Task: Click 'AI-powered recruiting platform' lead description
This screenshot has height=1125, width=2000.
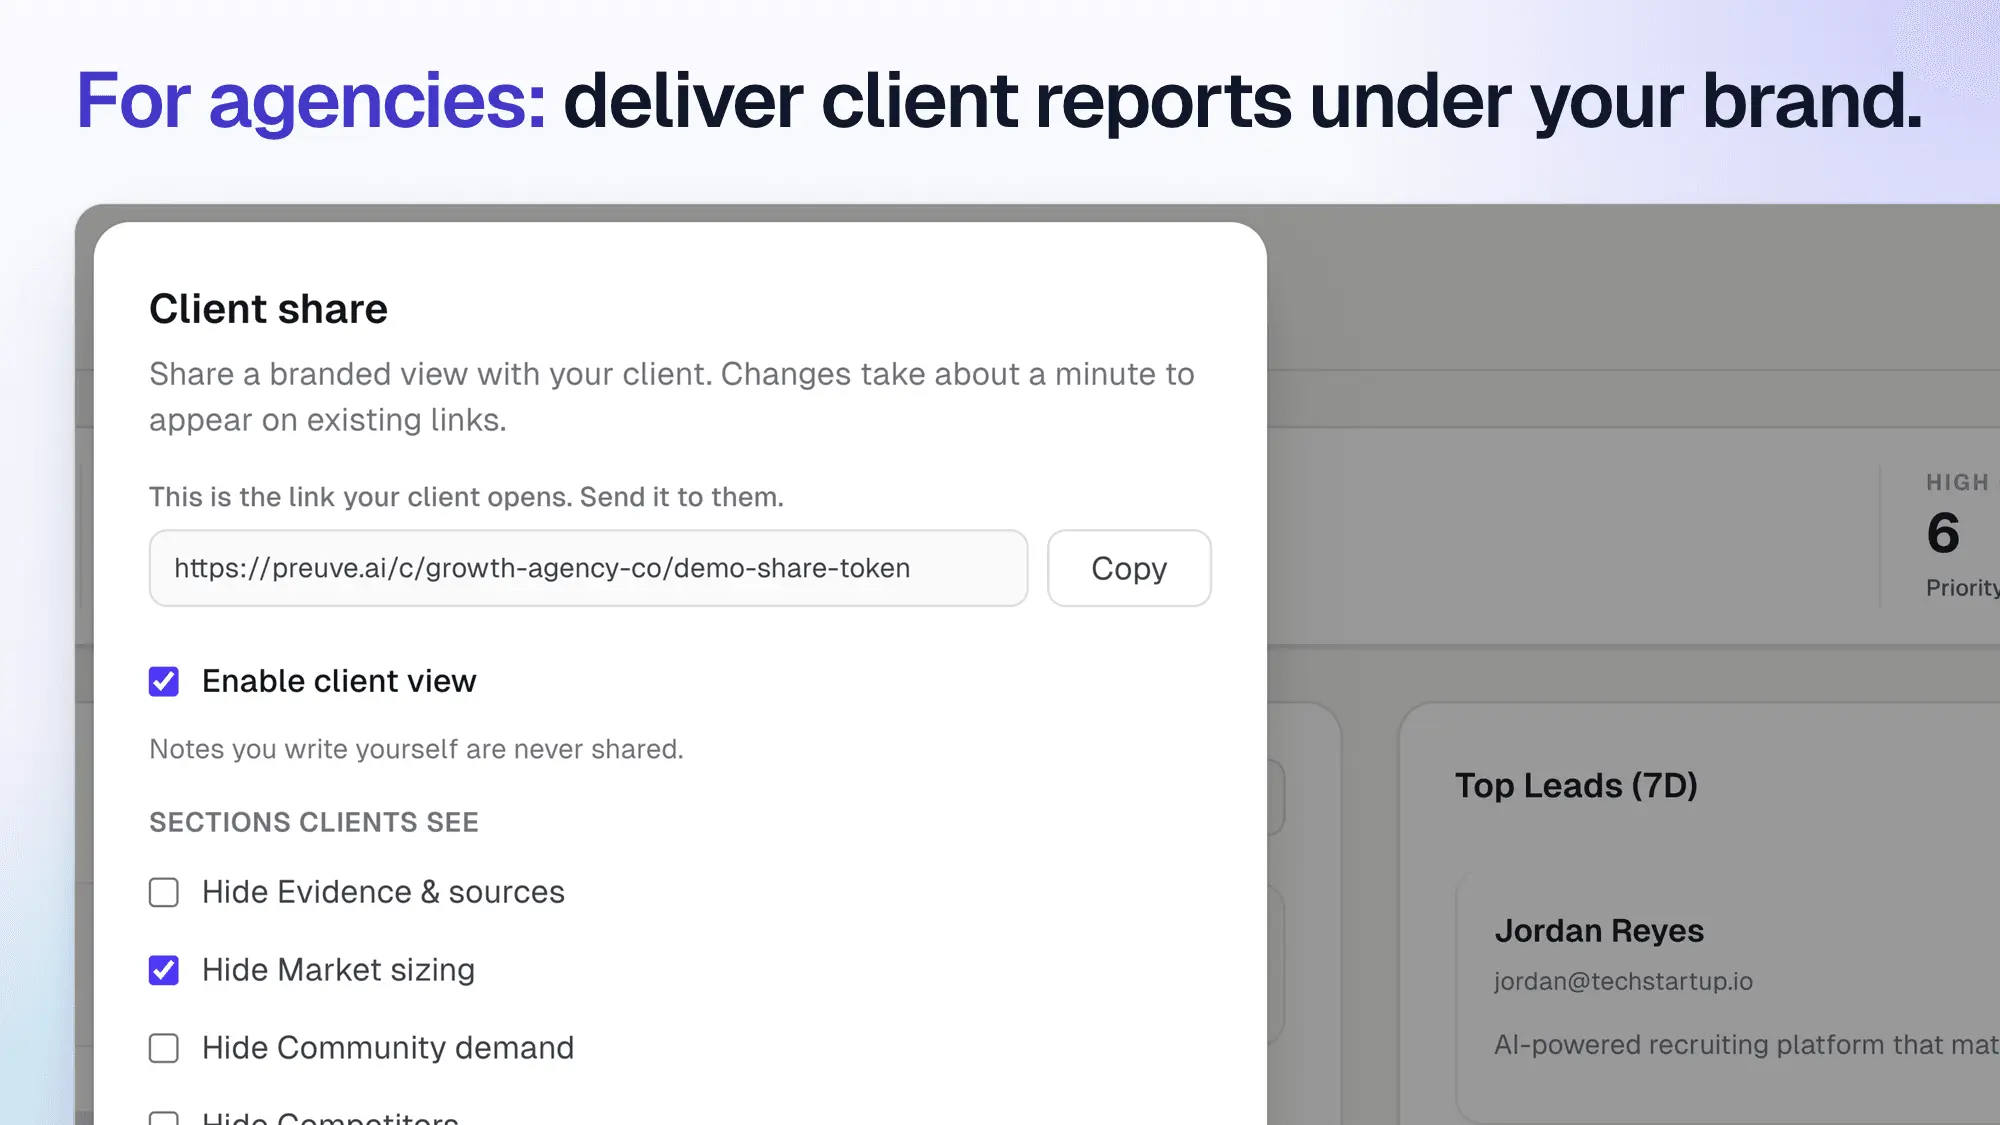Action: (1746, 1045)
